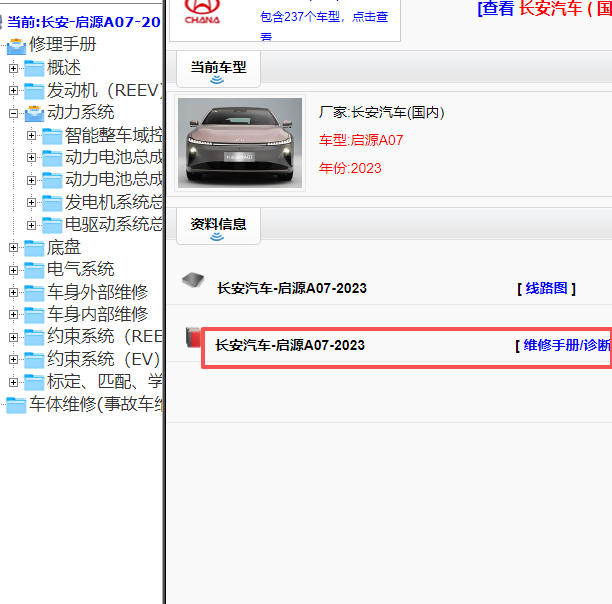Expand the 约束系统 (EV) tree node
The height and width of the screenshot is (604, 612).
coord(13,359)
